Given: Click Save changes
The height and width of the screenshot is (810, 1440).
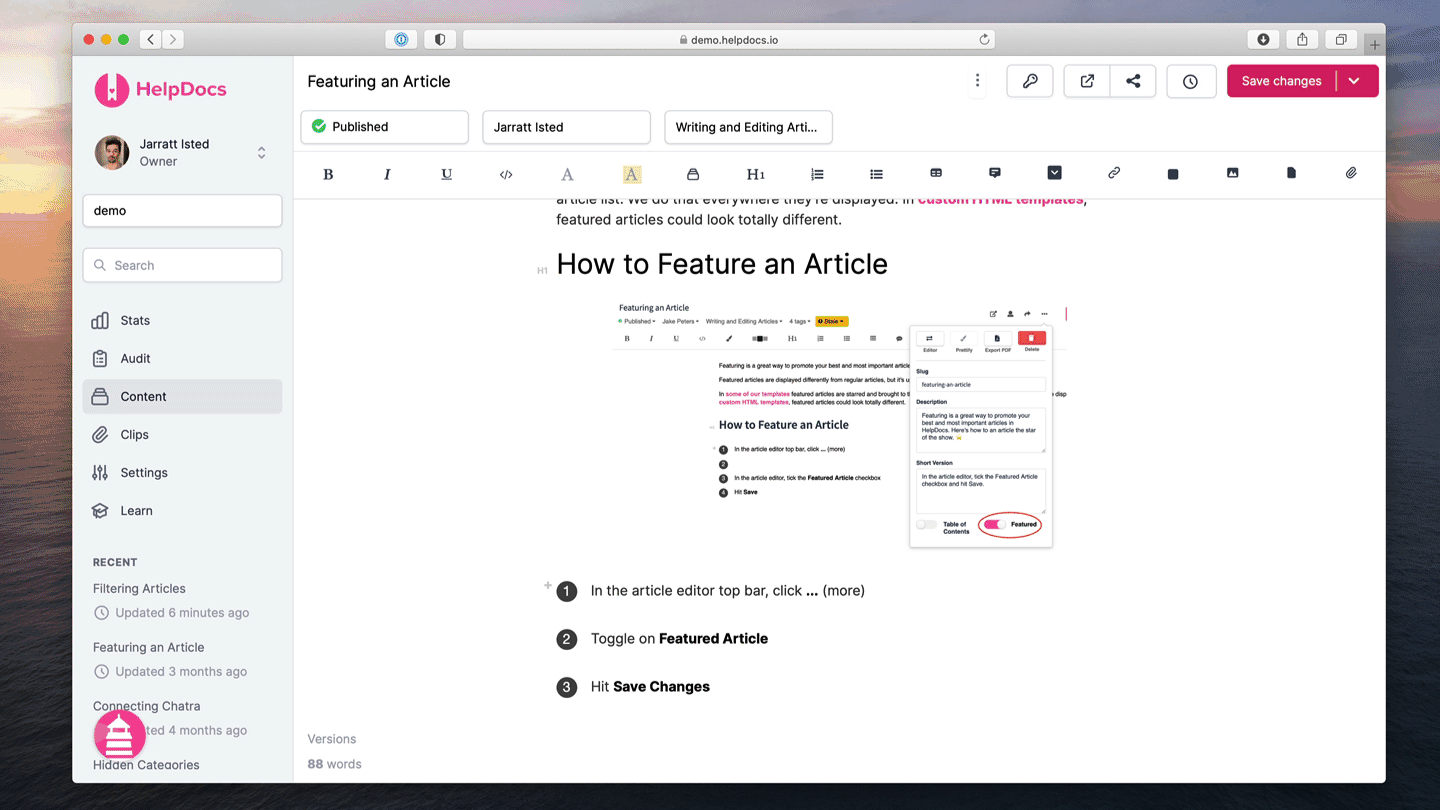Looking at the screenshot, I should click(x=1281, y=81).
